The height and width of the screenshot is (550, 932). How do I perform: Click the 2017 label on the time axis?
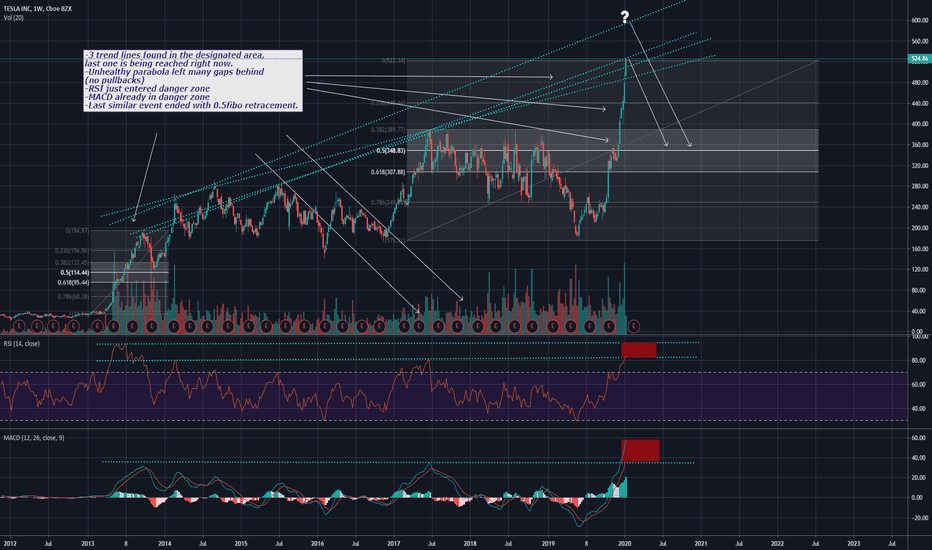[393, 543]
